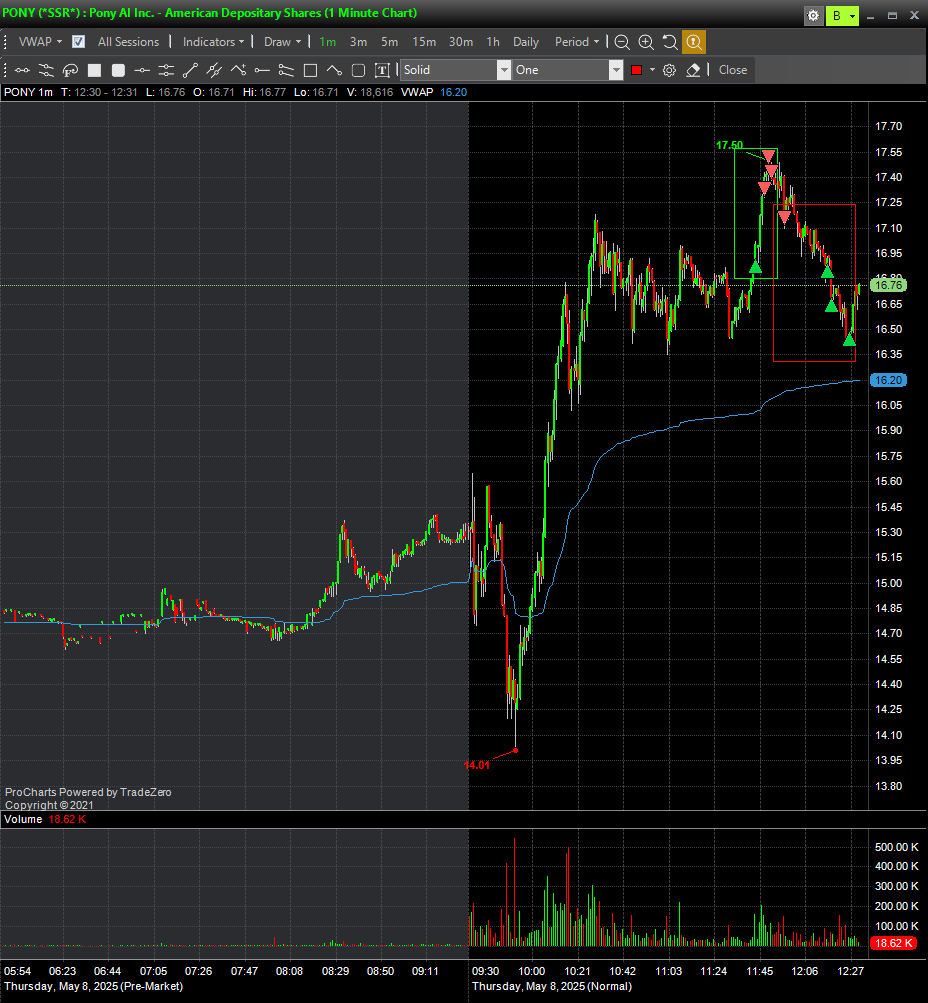Select the crossed lines drawing tool
The width and height of the screenshot is (928, 1003).
tap(214, 70)
